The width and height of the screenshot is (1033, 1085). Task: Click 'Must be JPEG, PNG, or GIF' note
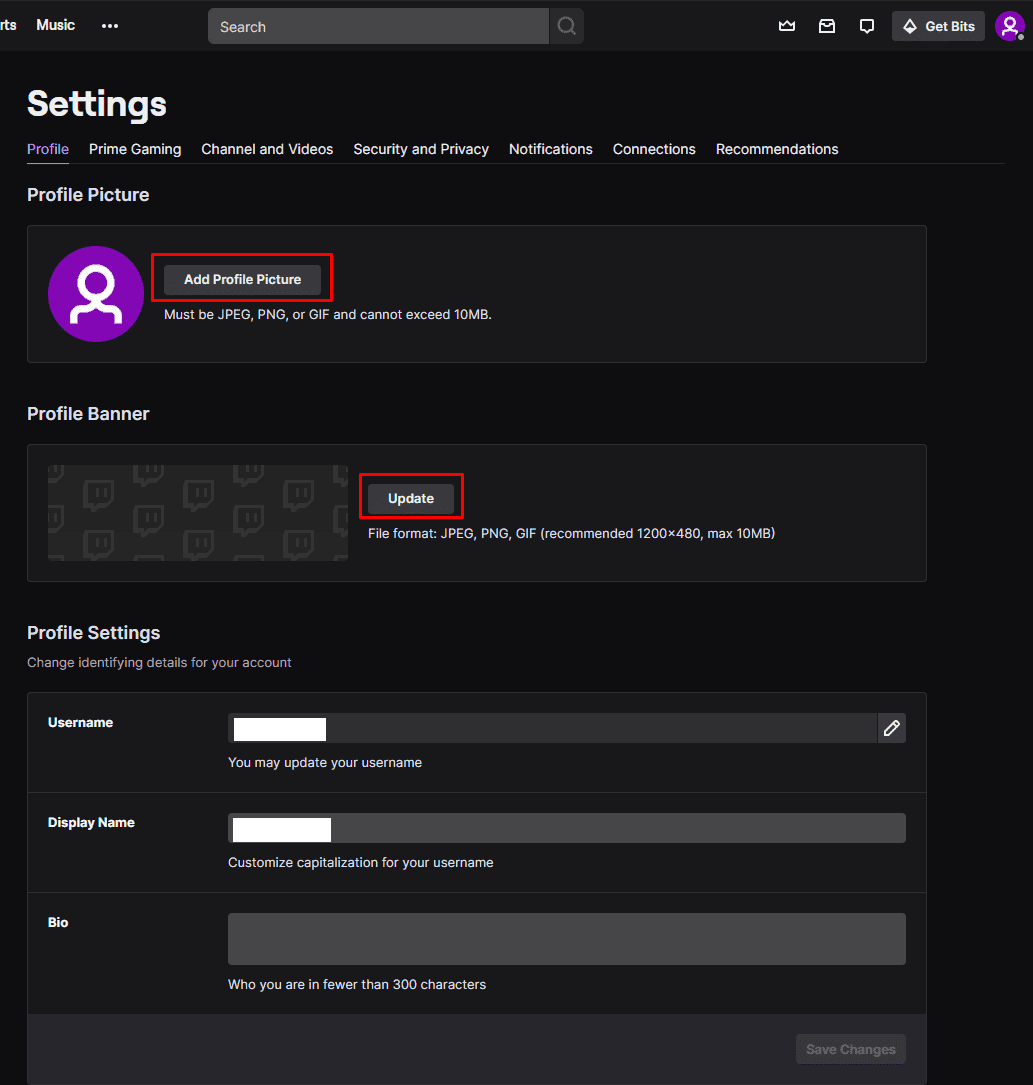click(328, 315)
